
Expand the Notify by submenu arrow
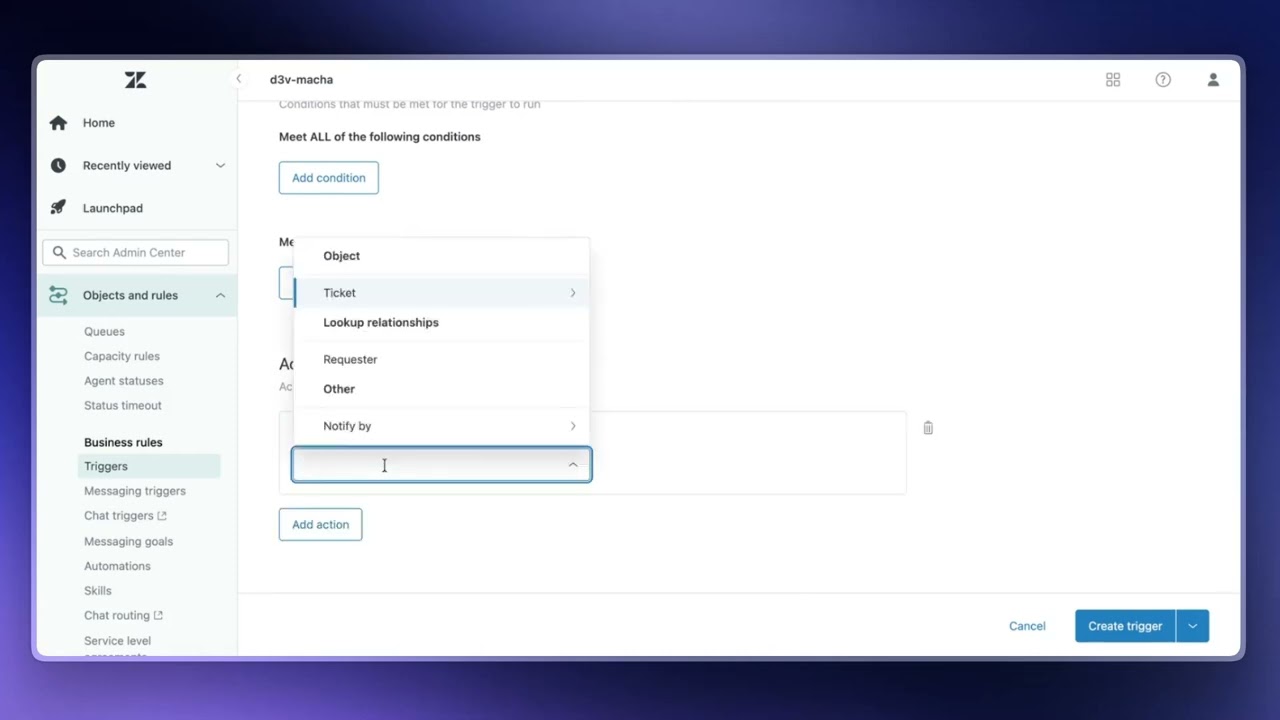tap(573, 426)
